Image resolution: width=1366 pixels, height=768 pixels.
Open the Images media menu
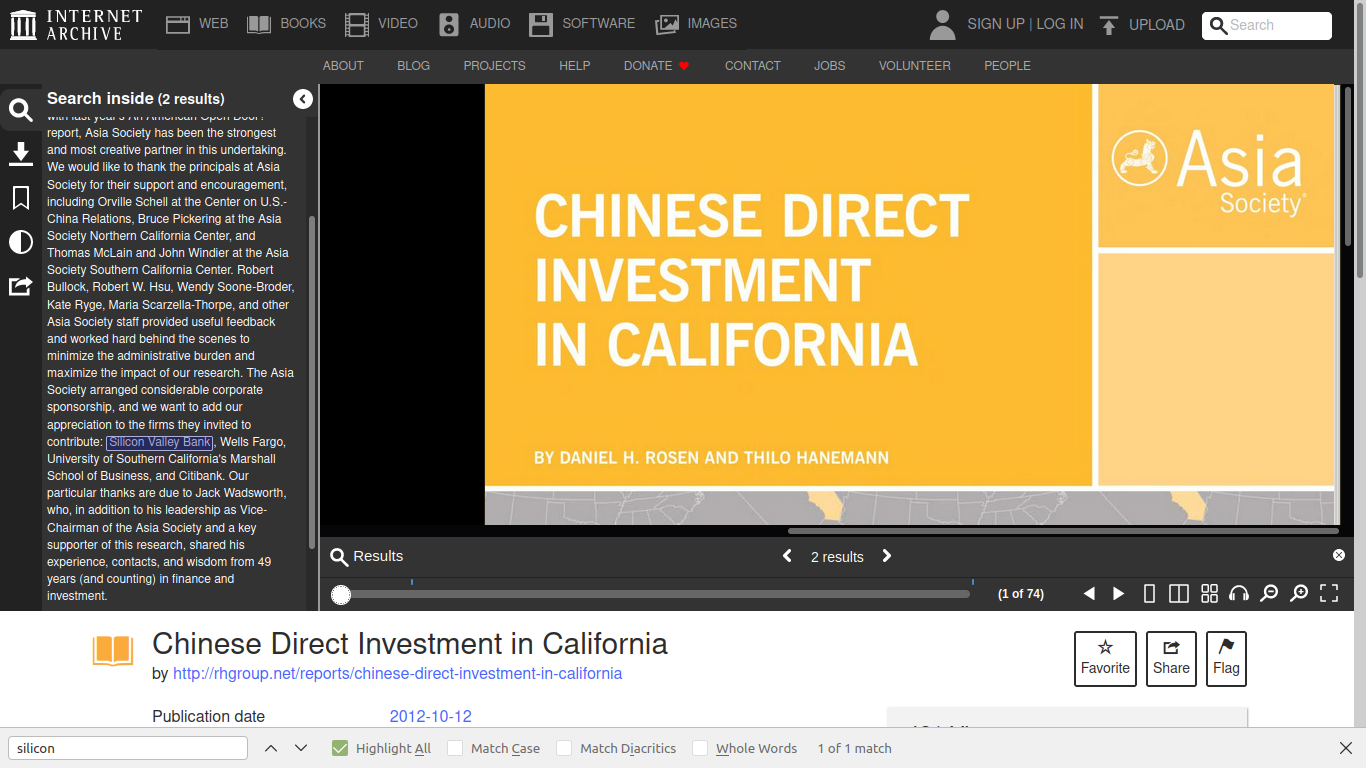pos(696,24)
